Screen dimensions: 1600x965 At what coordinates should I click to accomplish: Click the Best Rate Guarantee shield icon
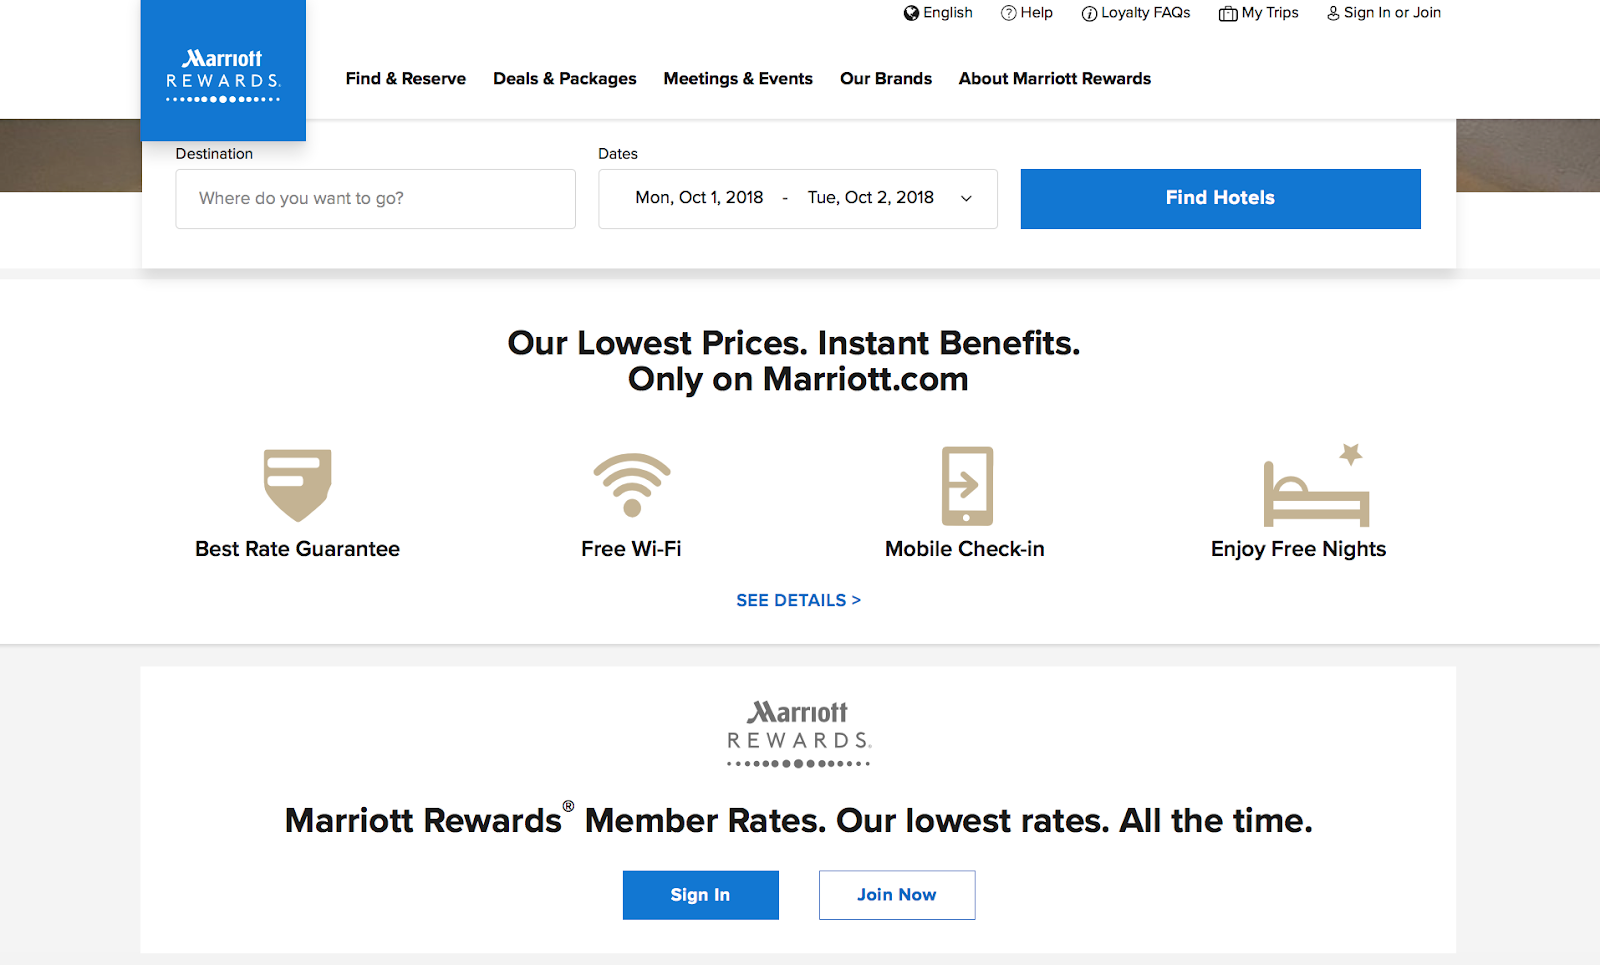point(297,485)
